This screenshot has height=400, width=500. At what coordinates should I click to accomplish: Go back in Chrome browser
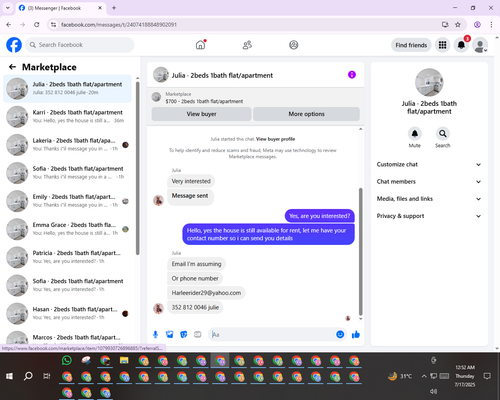9,24
